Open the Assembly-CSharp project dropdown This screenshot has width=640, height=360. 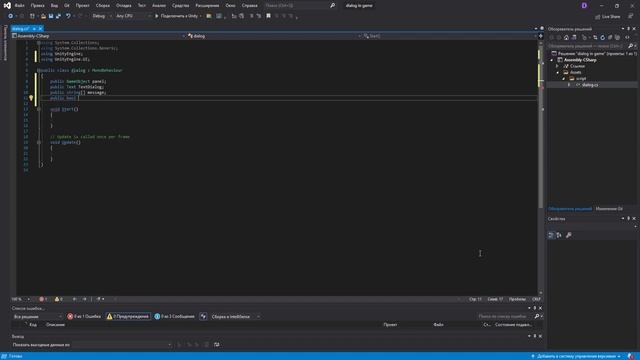[x=98, y=36]
